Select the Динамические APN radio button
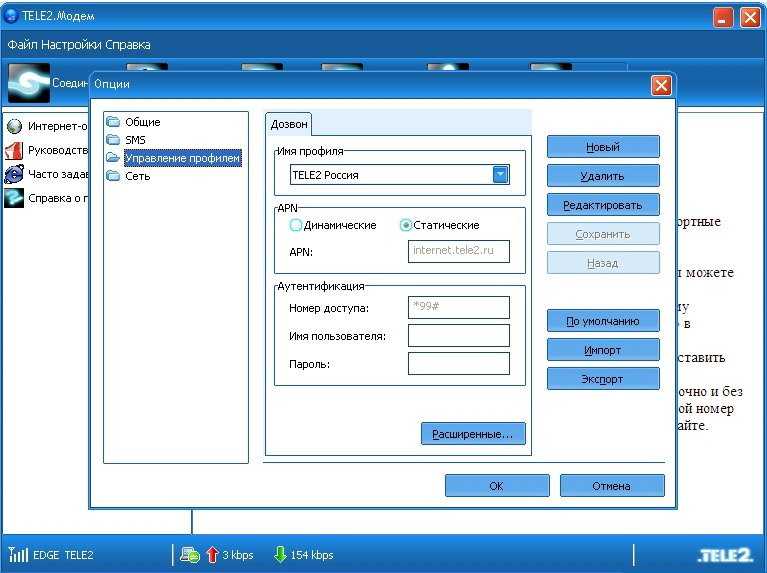 click(295, 225)
